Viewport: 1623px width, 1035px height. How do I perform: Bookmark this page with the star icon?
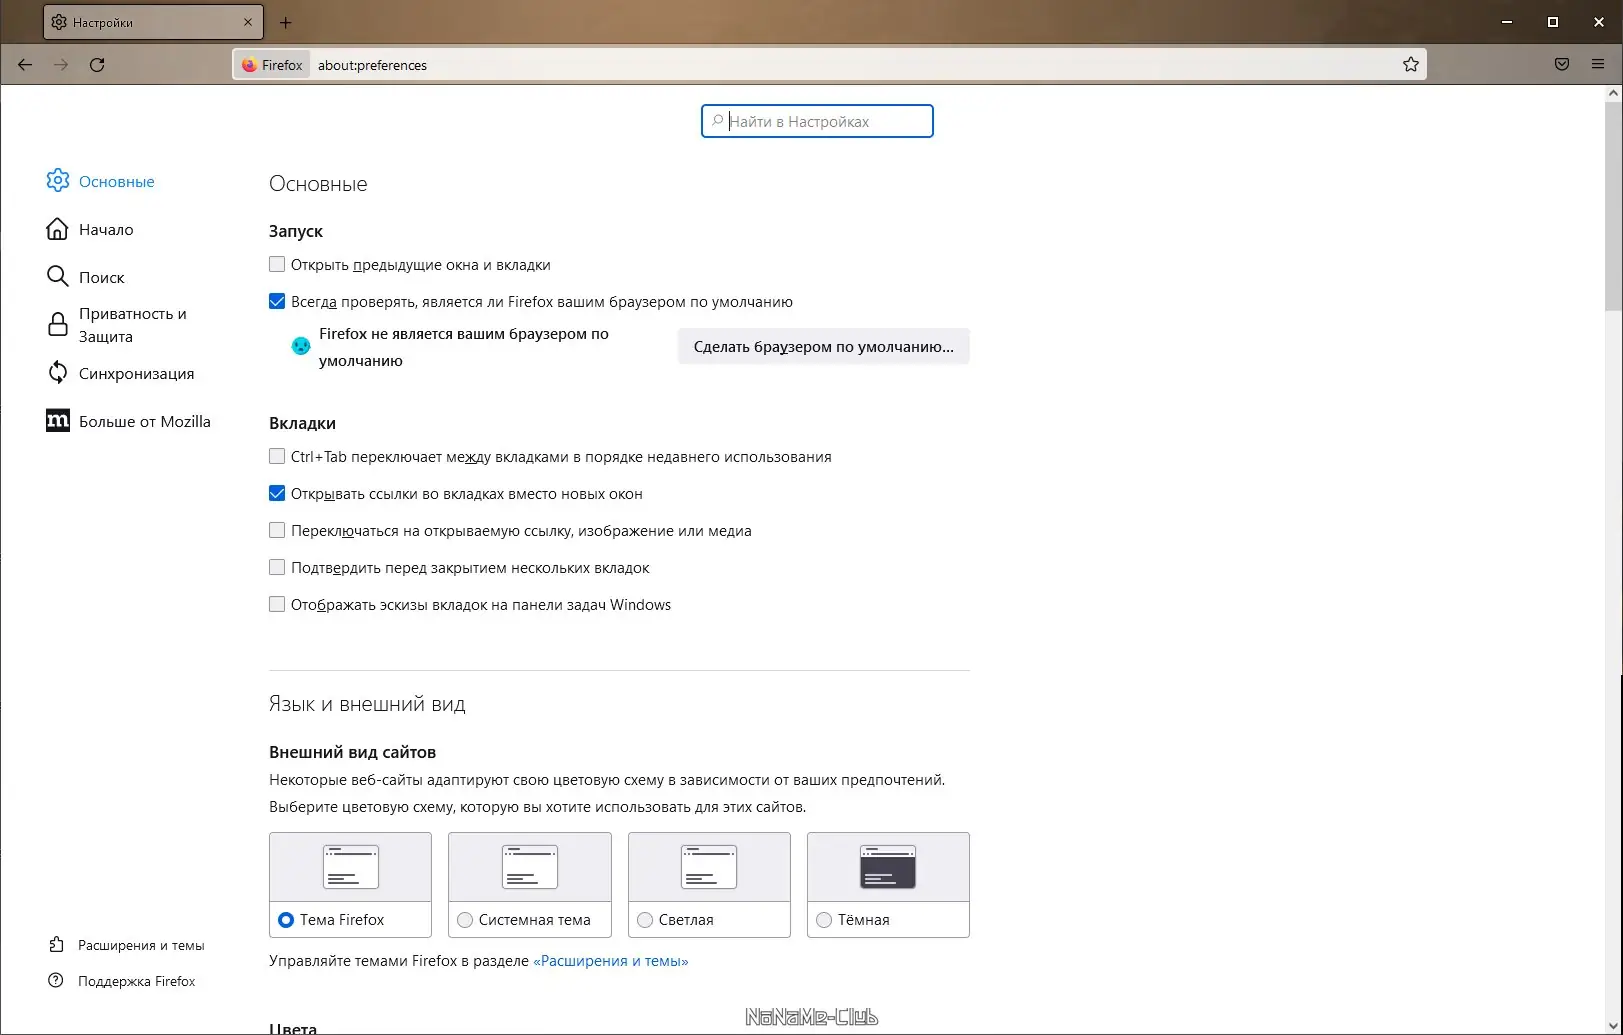[1411, 65]
